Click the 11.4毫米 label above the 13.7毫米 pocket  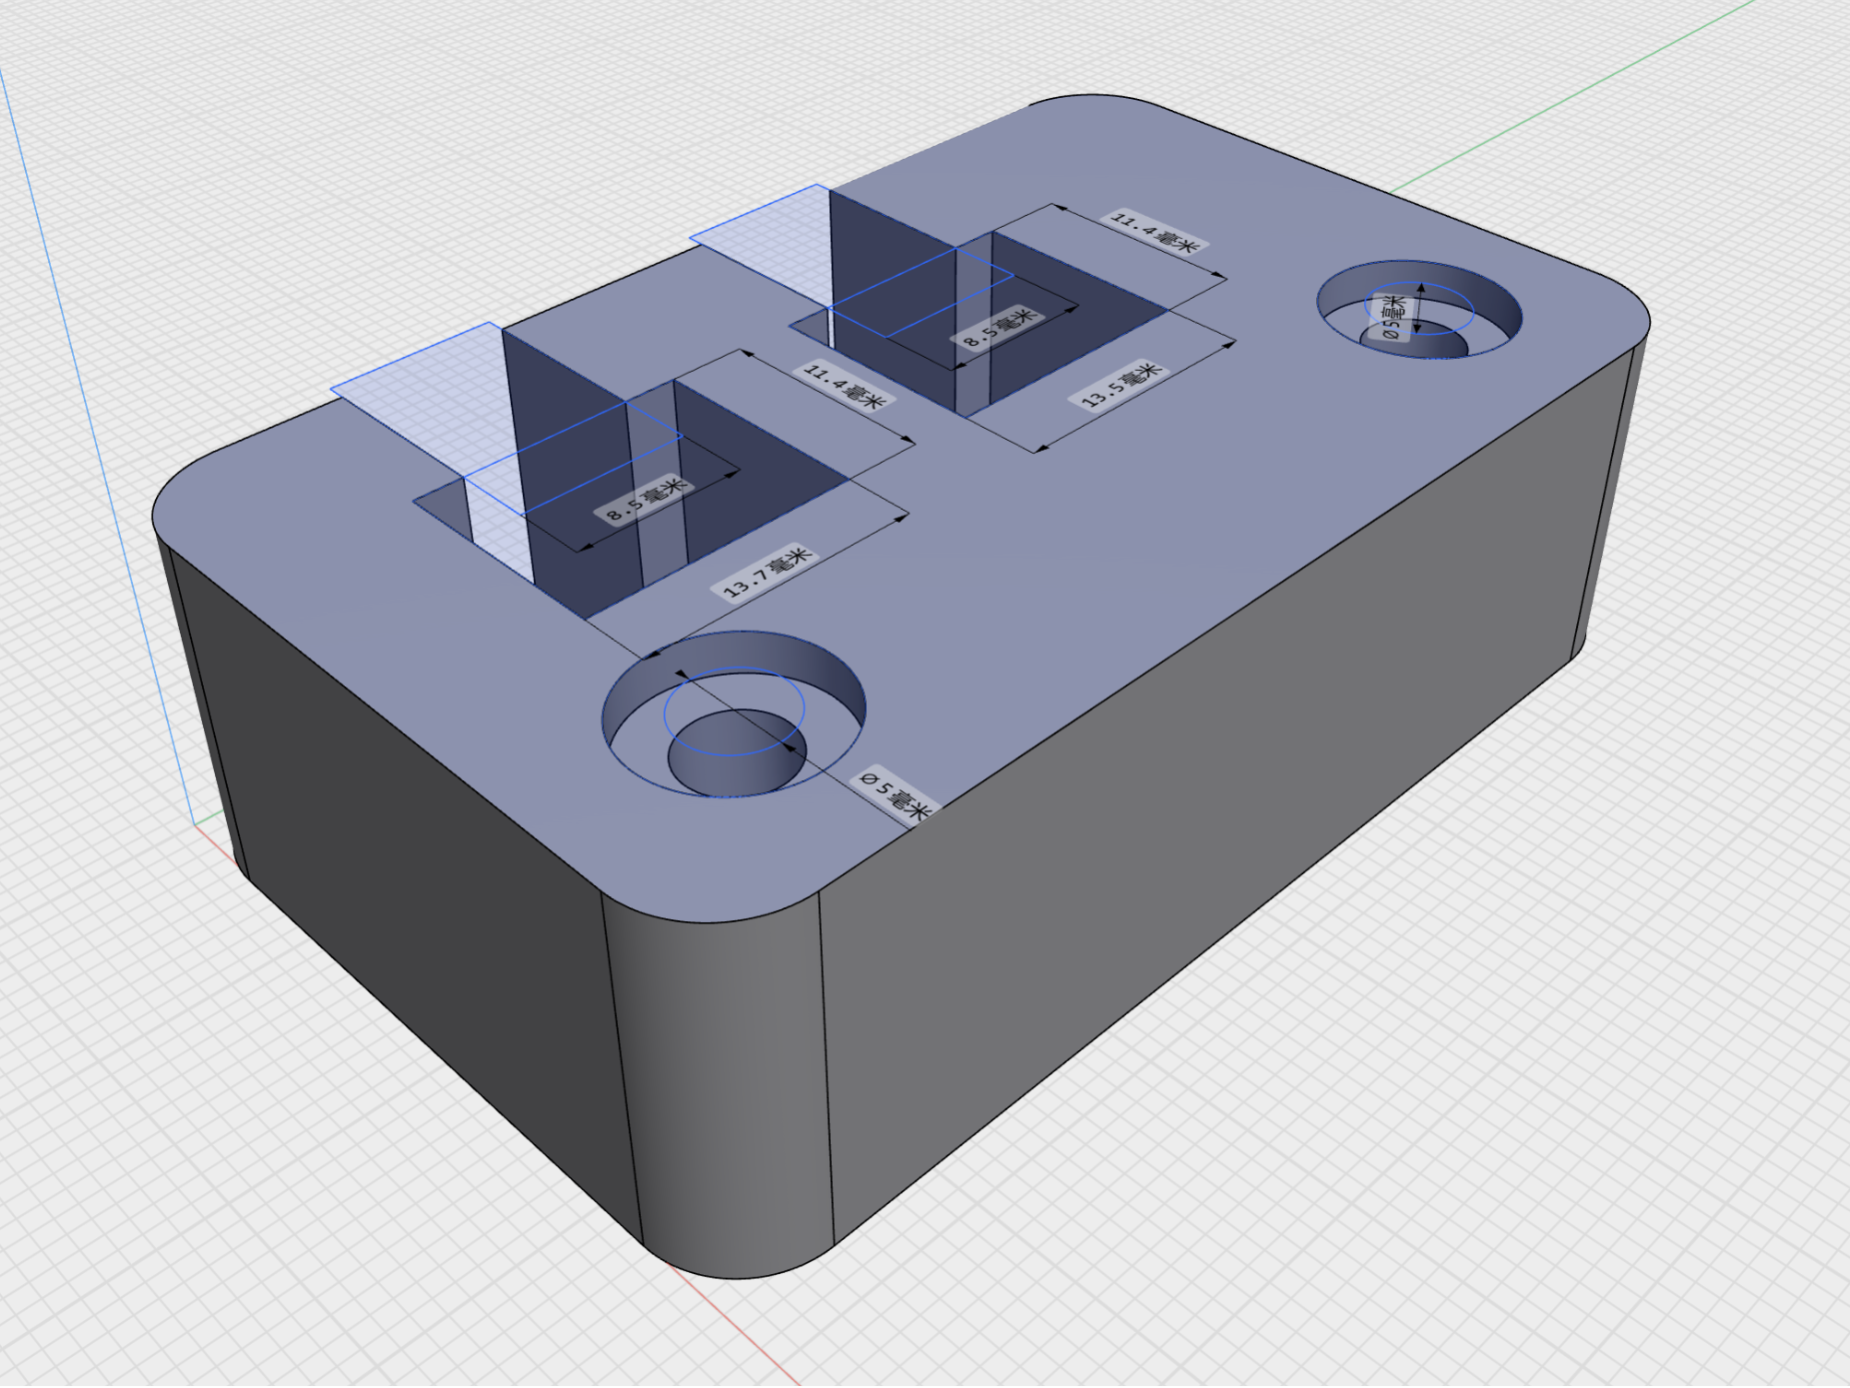pyautogui.click(x=845, y=386)
